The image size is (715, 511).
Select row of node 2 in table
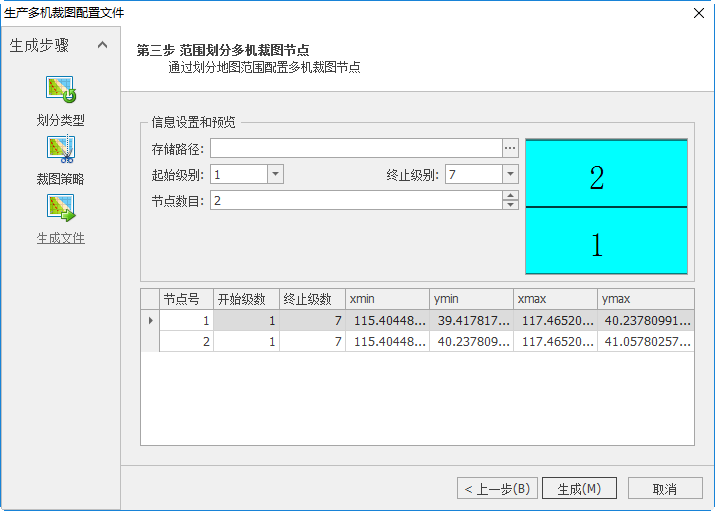coord(400,342)
